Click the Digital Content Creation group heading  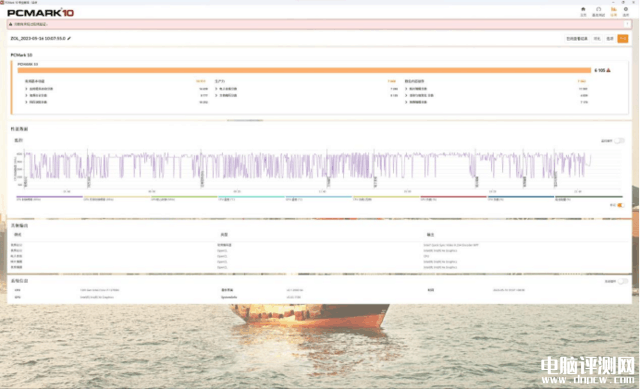414,81
